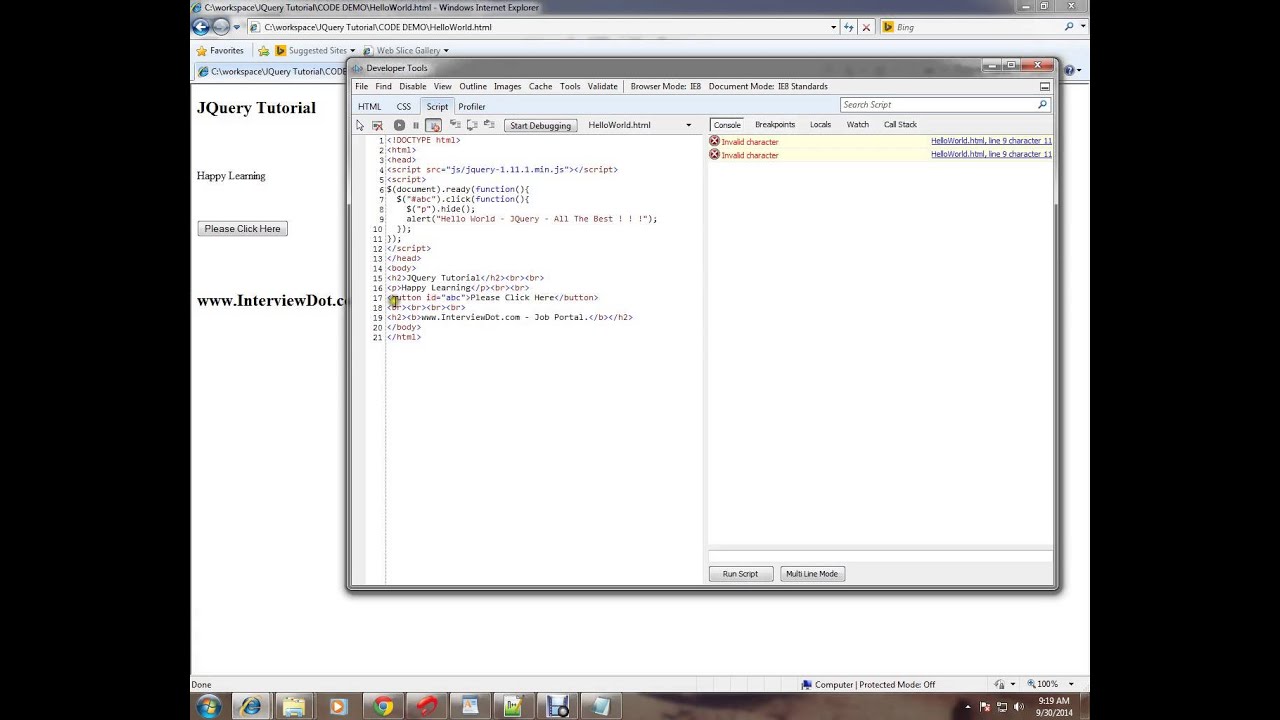This screenshot has width=1280, height=720.
Task: Open Windows Media Player from taskbar
Action: point(337,707)
